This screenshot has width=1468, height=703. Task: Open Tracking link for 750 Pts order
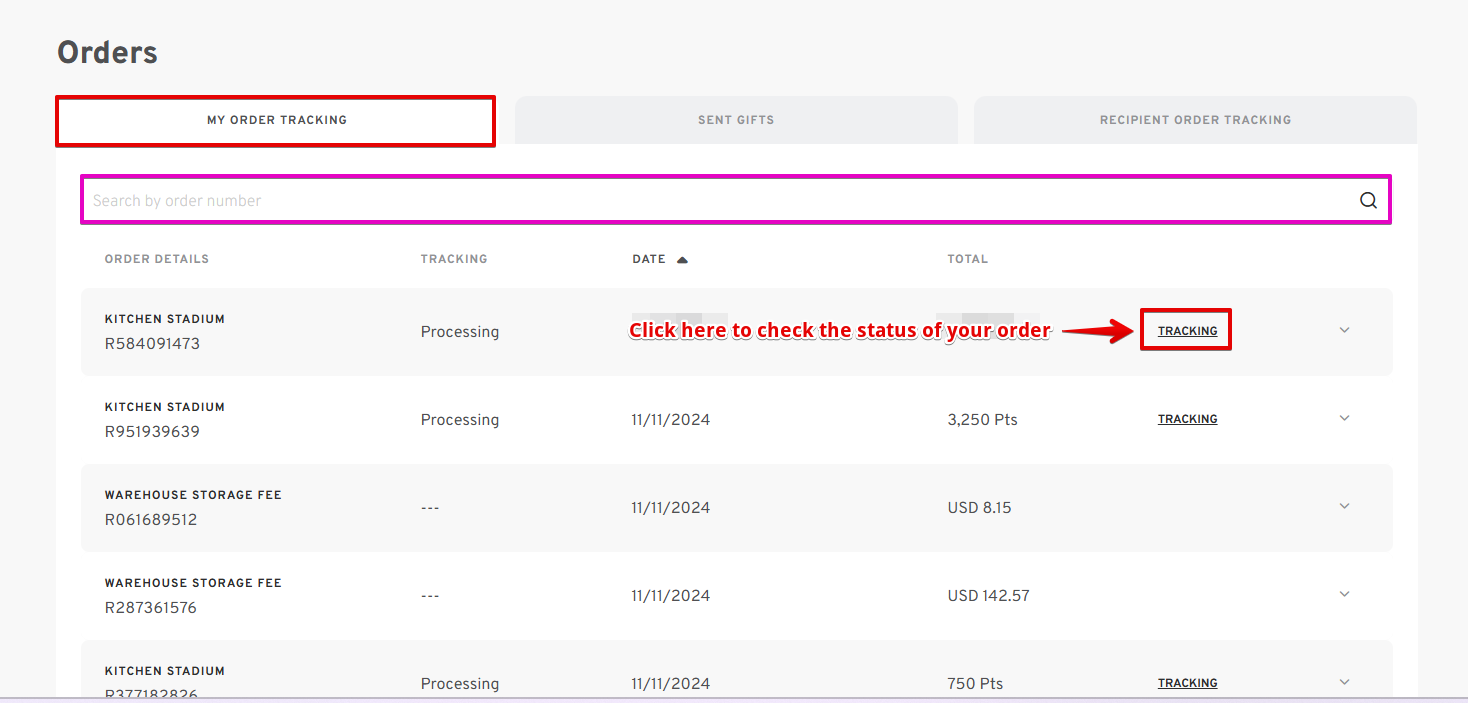(1187, 683)
